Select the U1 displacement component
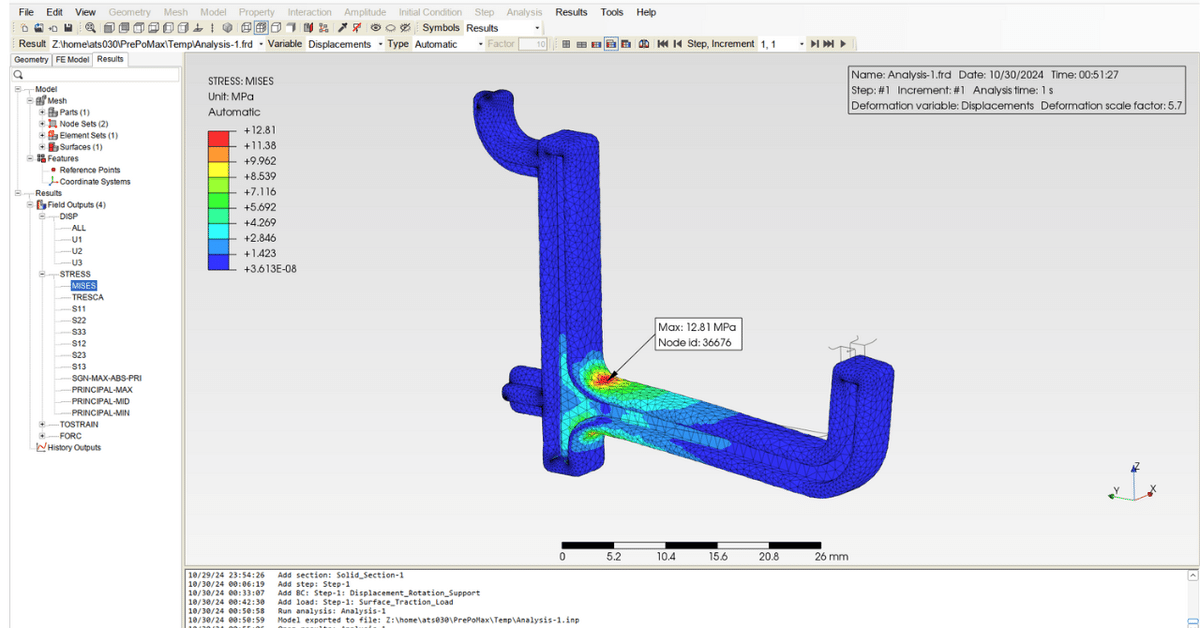Screen dimensions: 1200x628 (x=77, y=239)
